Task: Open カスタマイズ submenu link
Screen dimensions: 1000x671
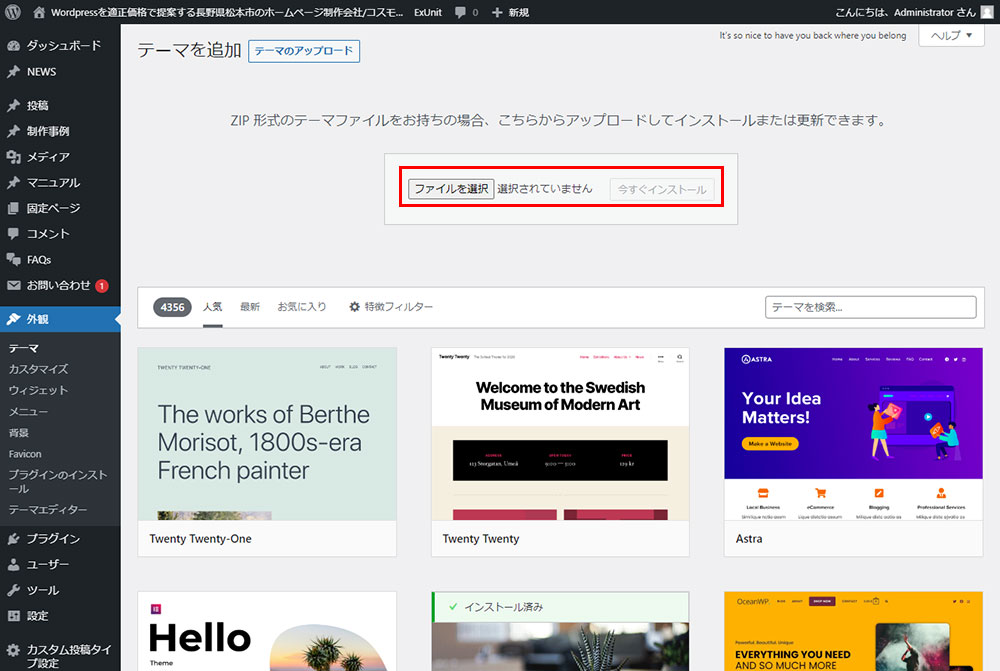Action: click(38, 369)
